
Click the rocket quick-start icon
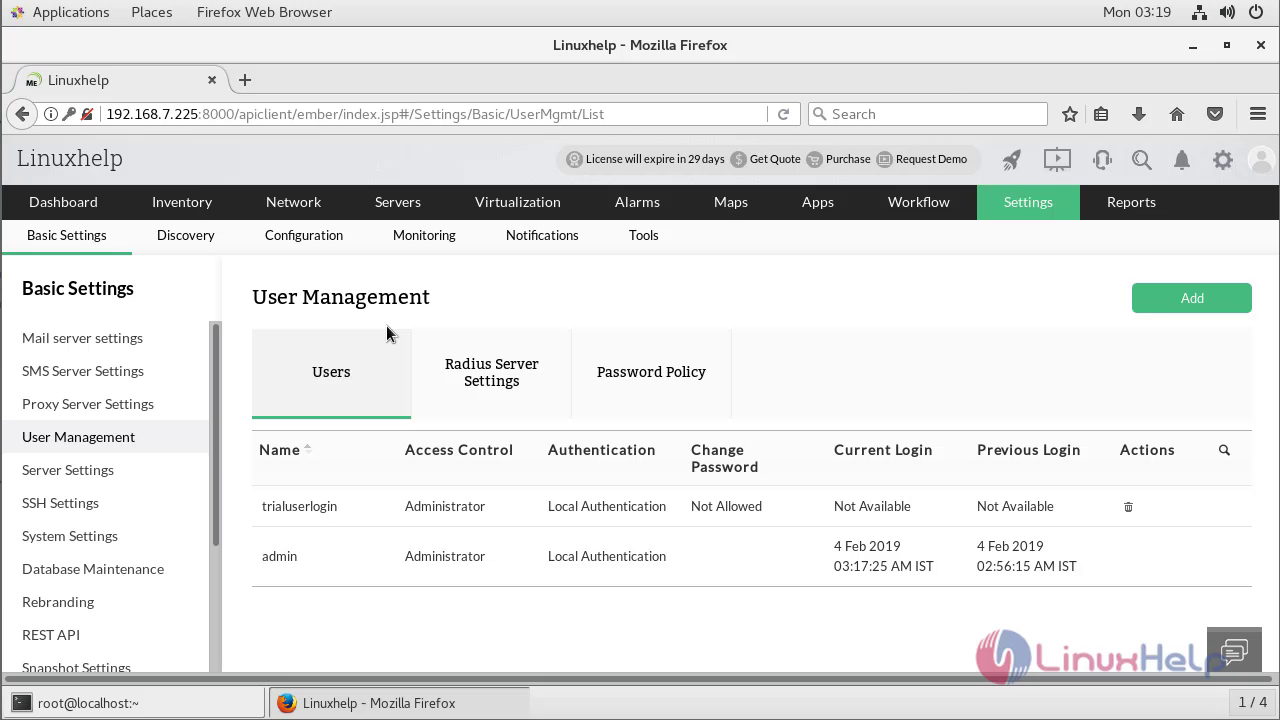click(1012, 159)
